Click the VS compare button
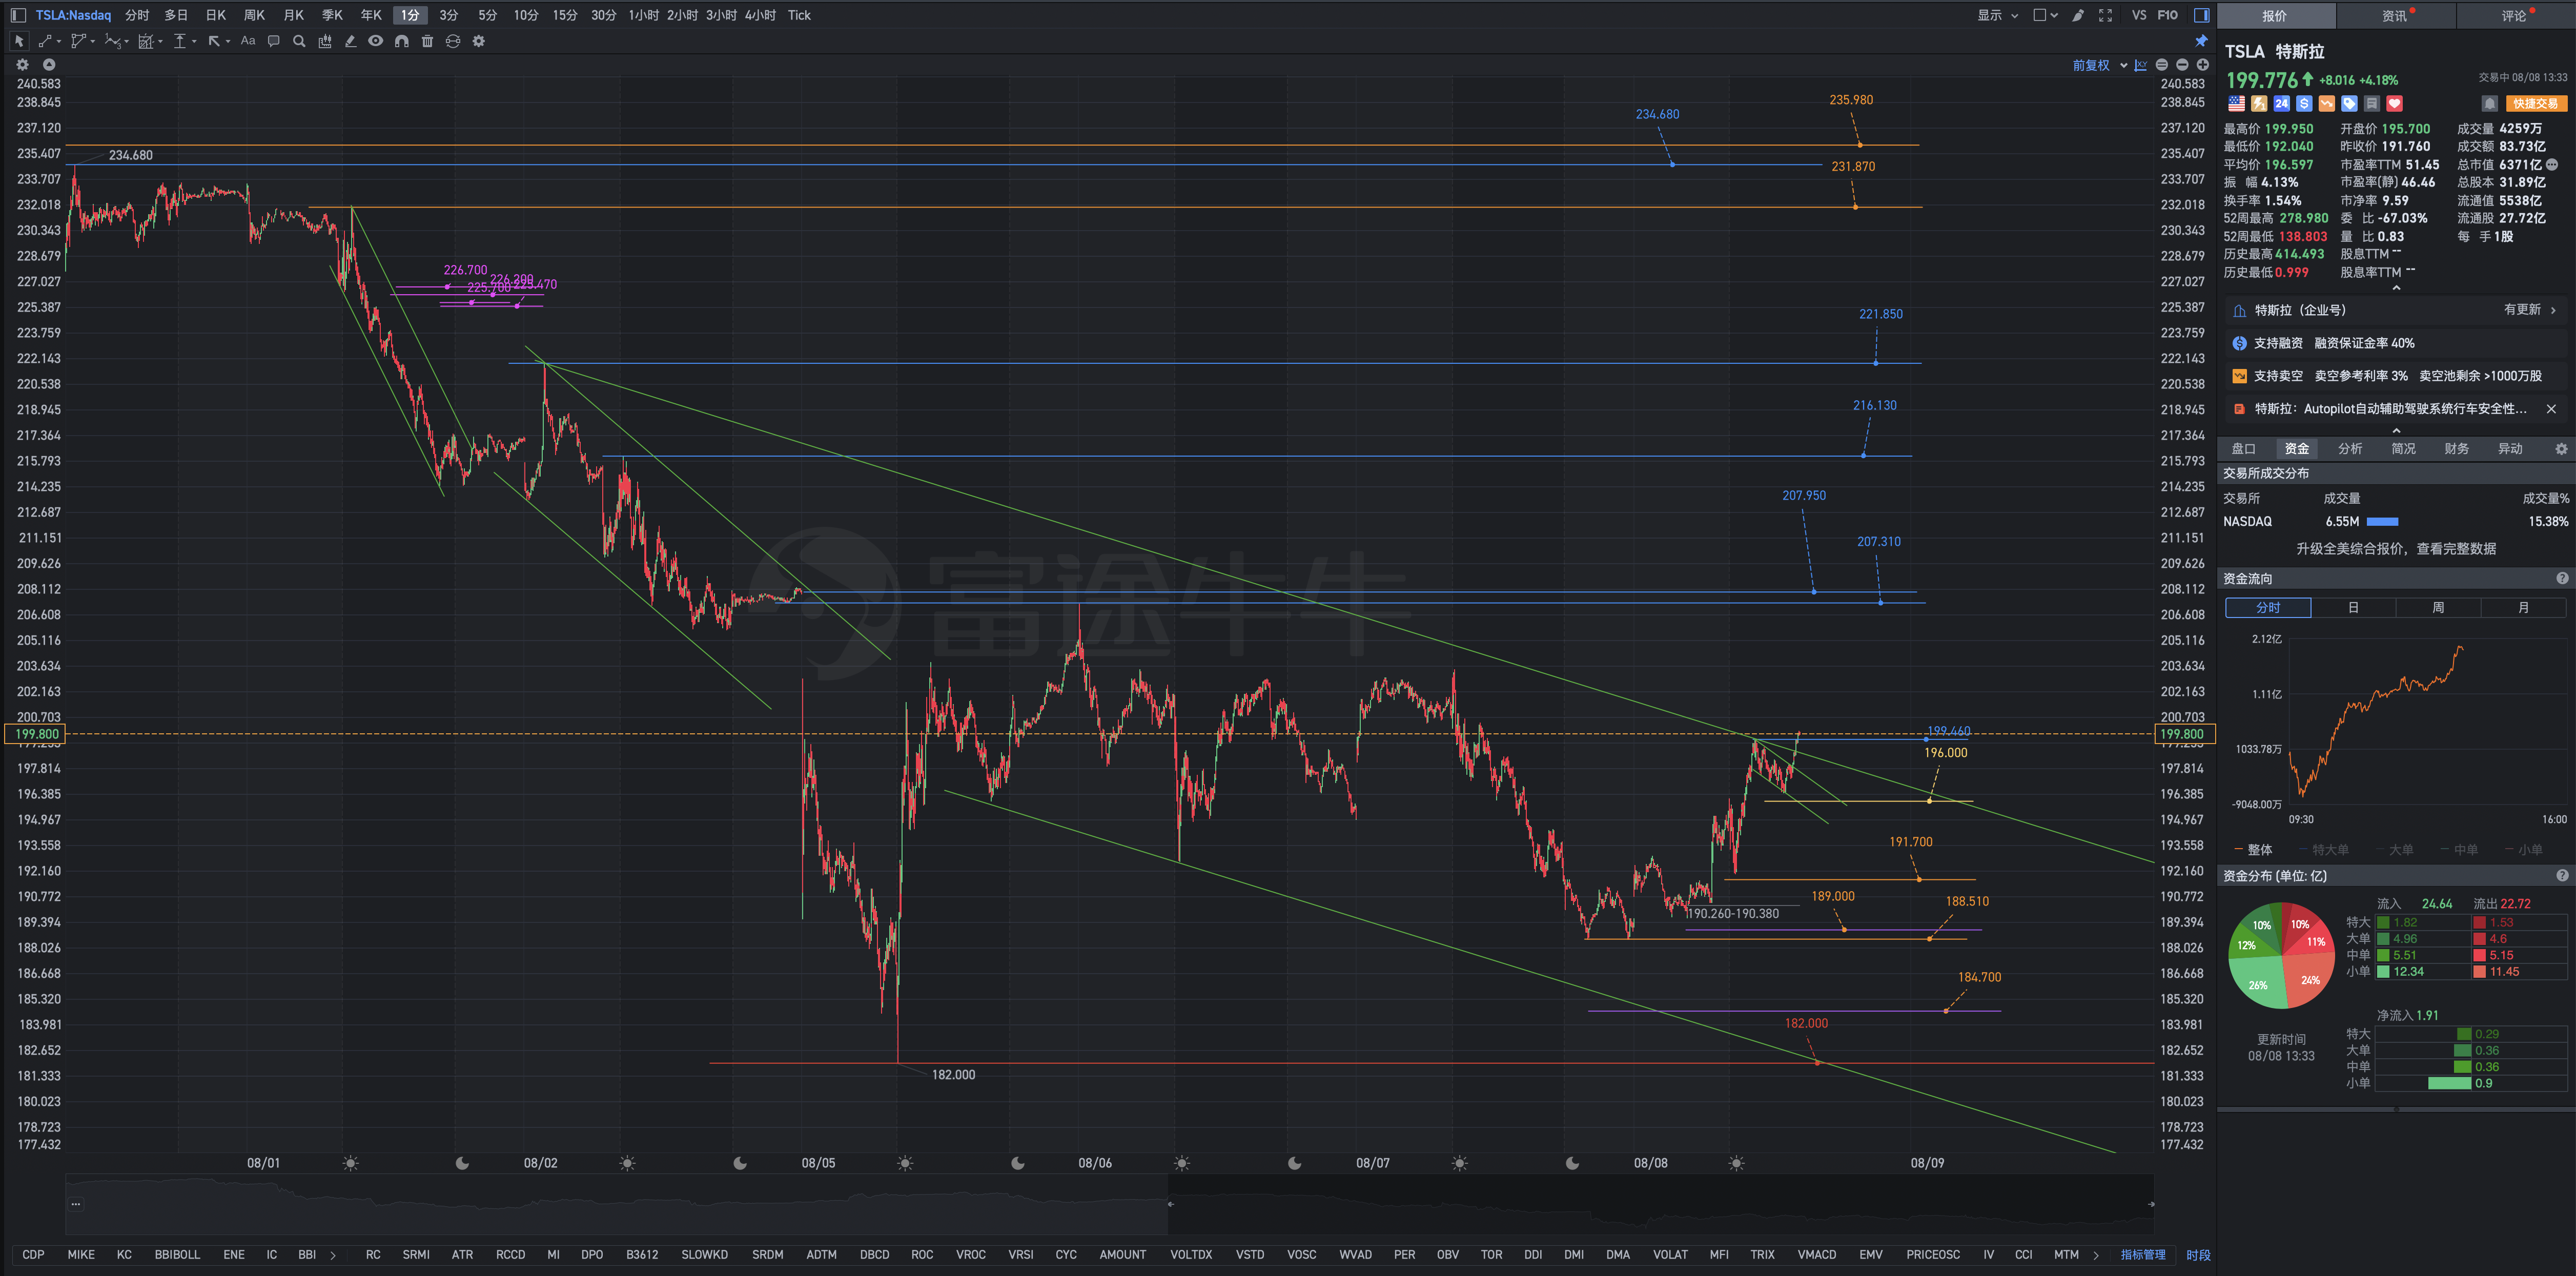The width and height of the screenshot is (2576, 1276). (2139, 15)
